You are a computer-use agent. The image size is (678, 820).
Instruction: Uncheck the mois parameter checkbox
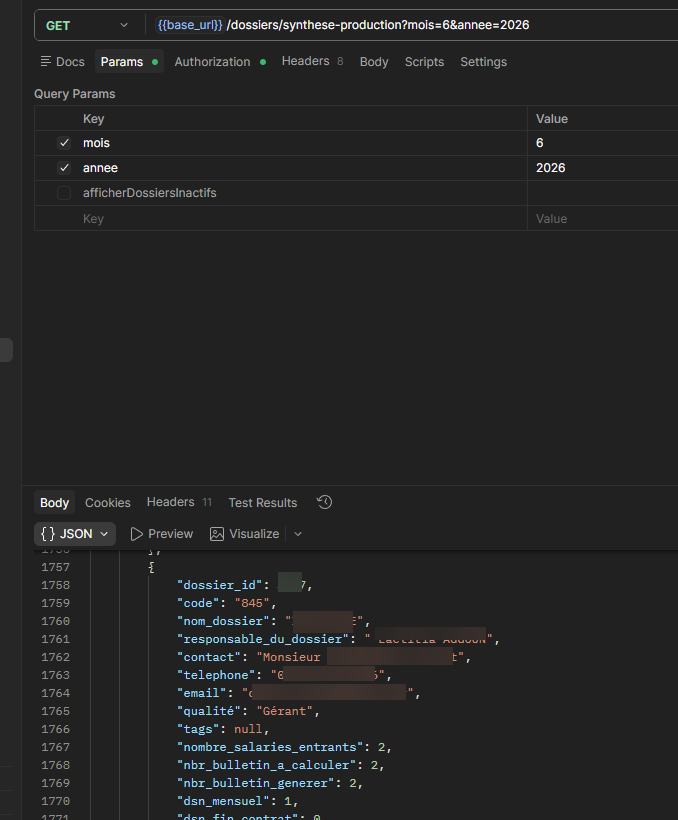click(x=64, y=143)
